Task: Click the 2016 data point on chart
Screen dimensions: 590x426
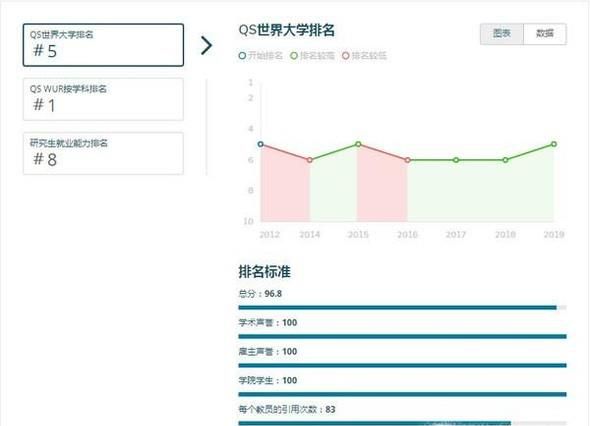Action: tap(408, 160)
